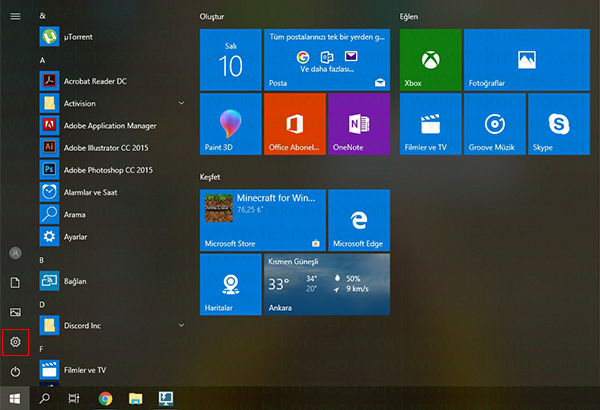This screenshot has height=410, width=600.
Task: Launch the Xbox tile
Action: [x=430, y=60]
